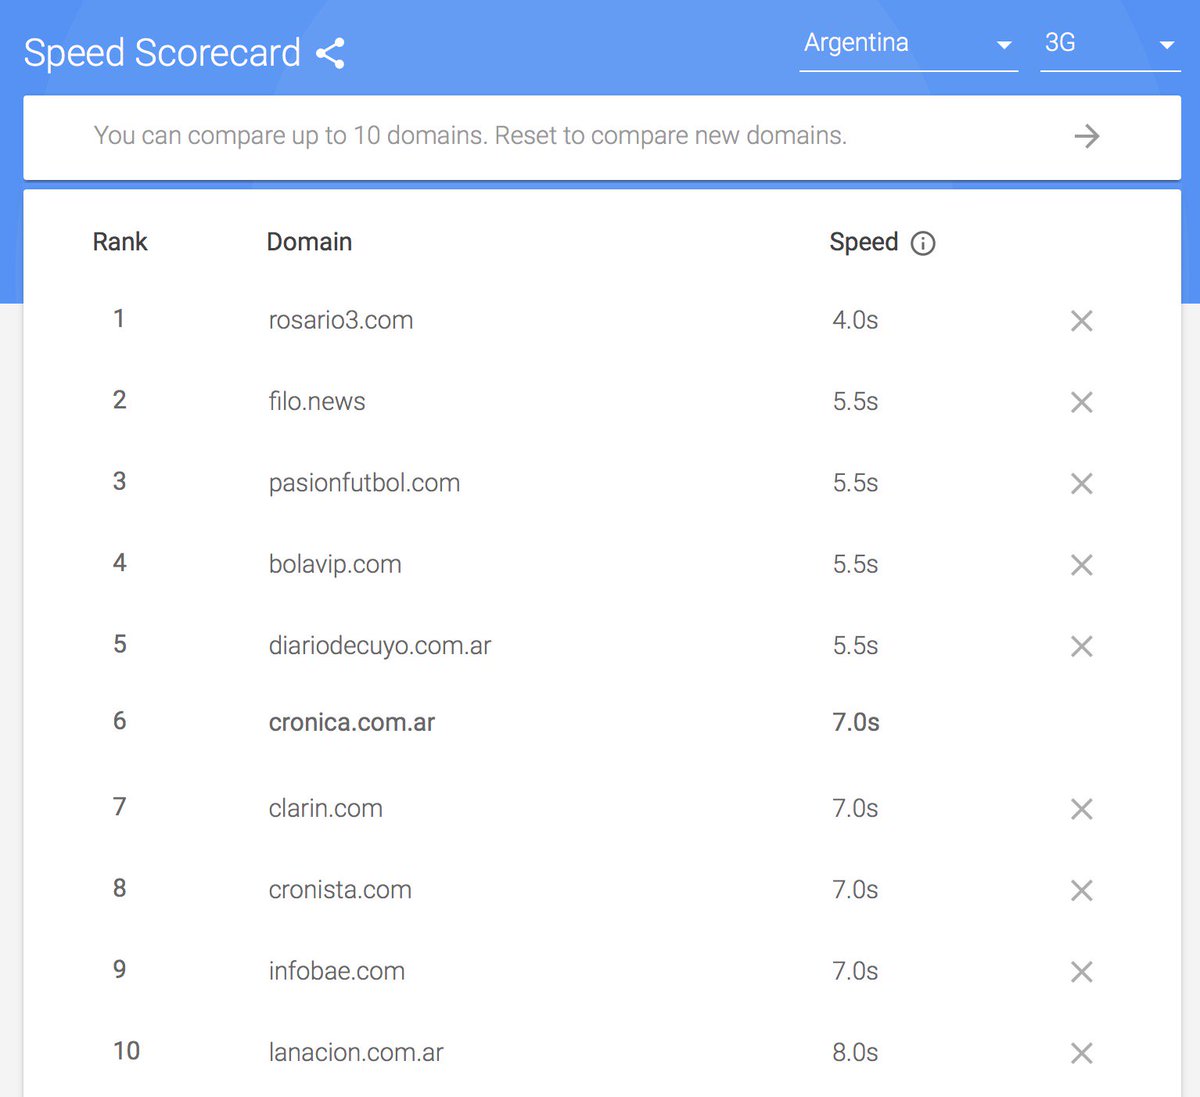Select clarin.com domain text

(326, 808)
